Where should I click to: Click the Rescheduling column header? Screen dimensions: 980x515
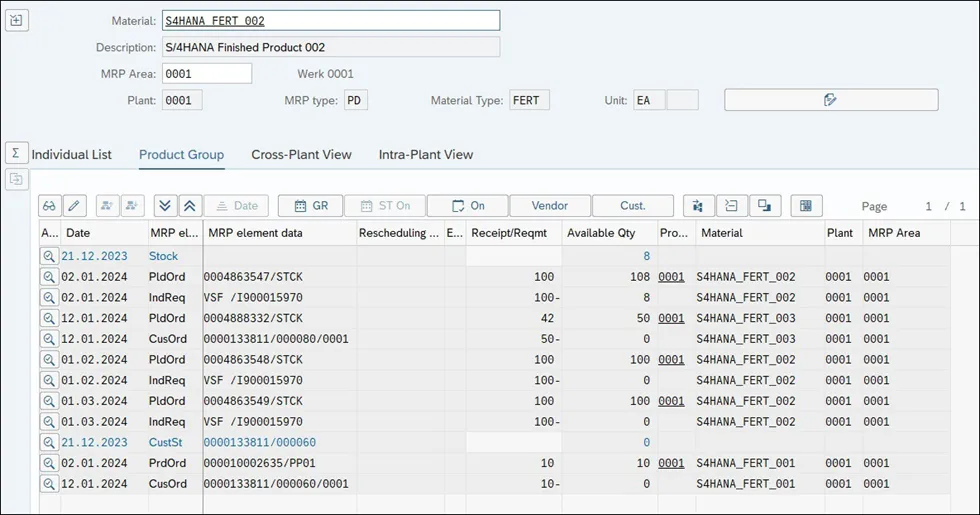[x=400, y=233]
